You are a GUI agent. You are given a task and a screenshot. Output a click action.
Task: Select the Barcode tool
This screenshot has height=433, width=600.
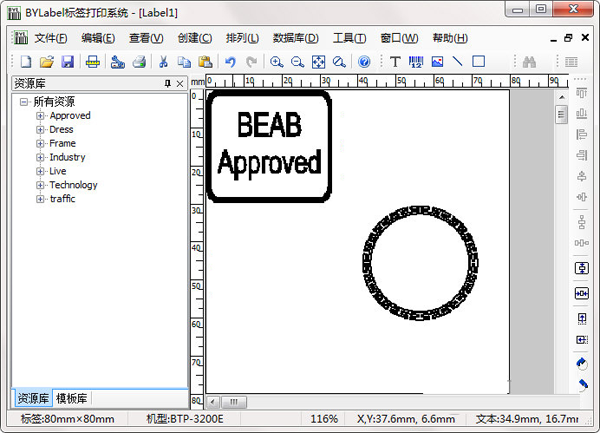[416, 61]
